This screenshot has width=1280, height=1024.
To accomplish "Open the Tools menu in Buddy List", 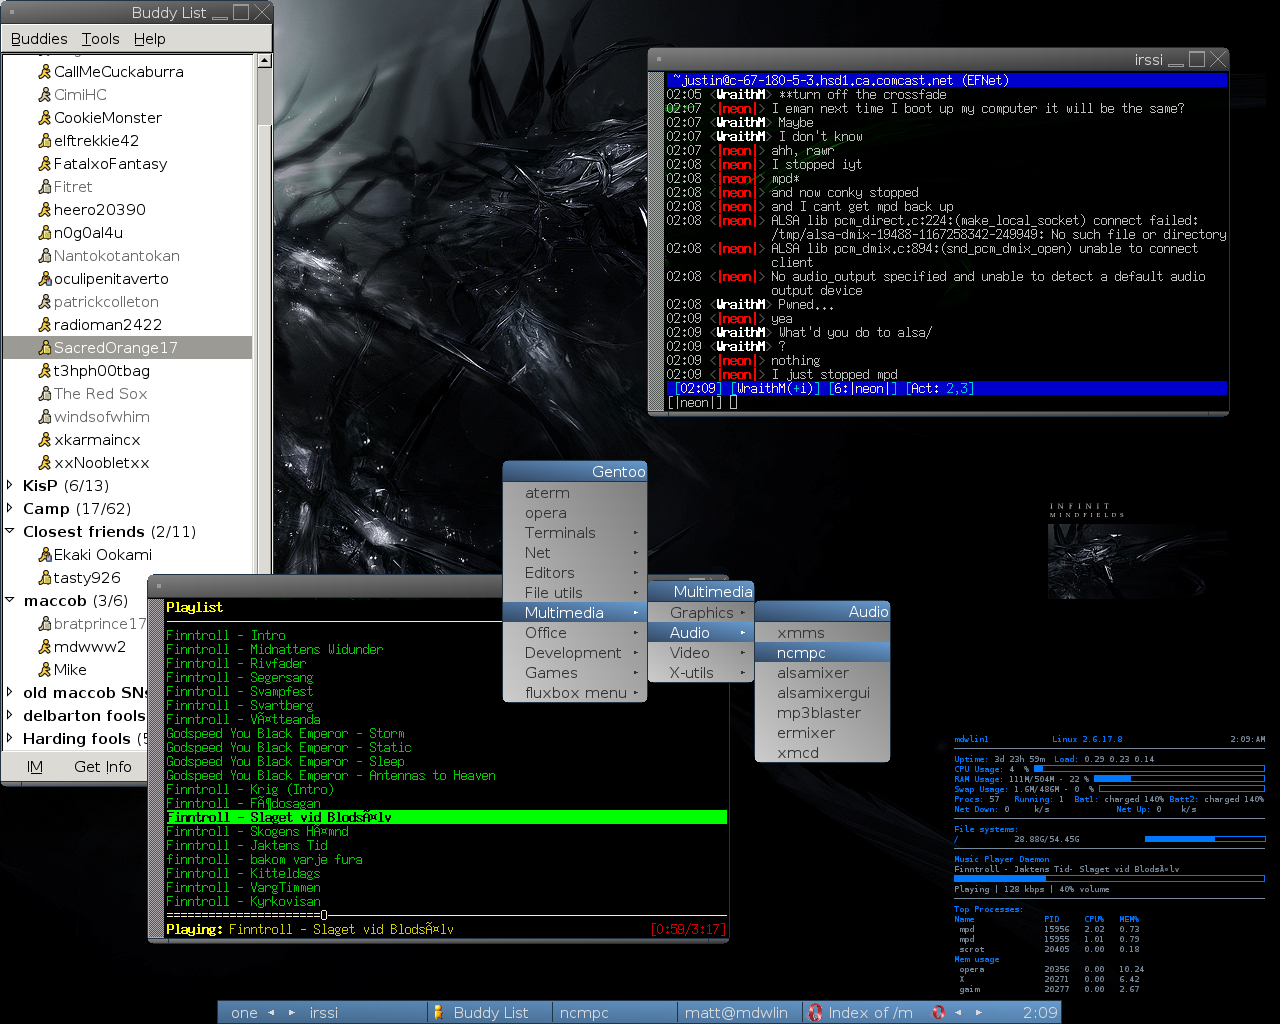I will pos(100,39).
